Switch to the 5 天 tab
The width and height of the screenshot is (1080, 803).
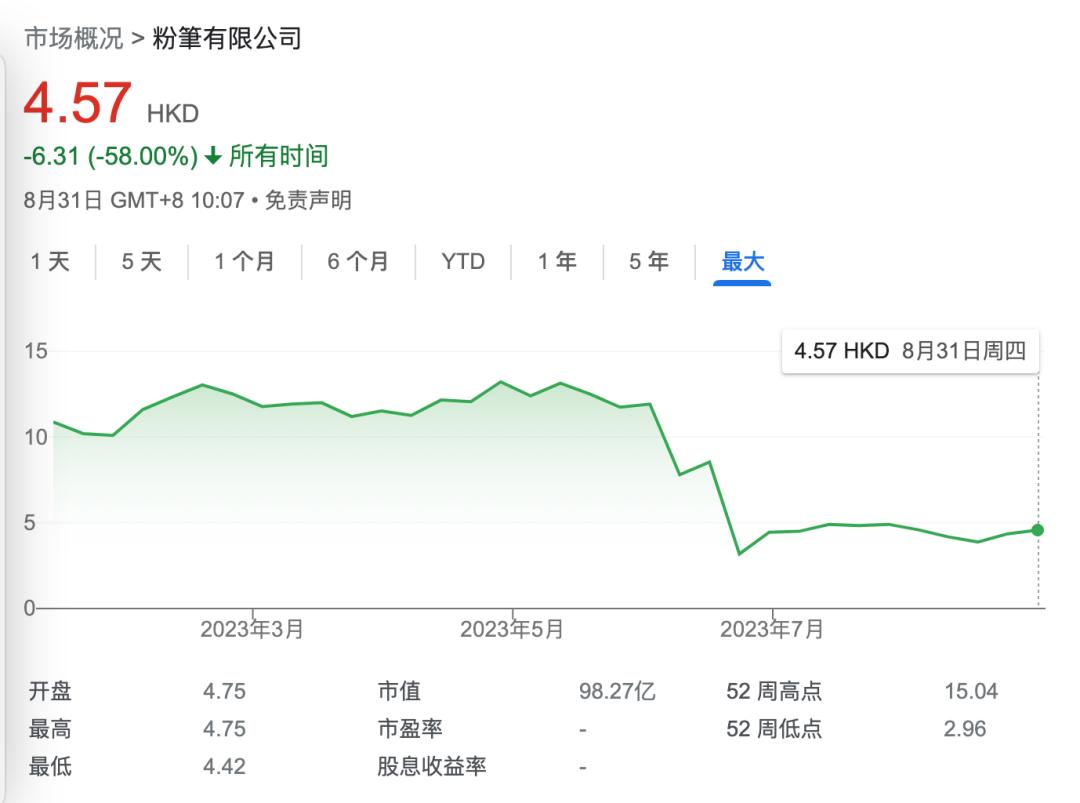coord(141,262)
